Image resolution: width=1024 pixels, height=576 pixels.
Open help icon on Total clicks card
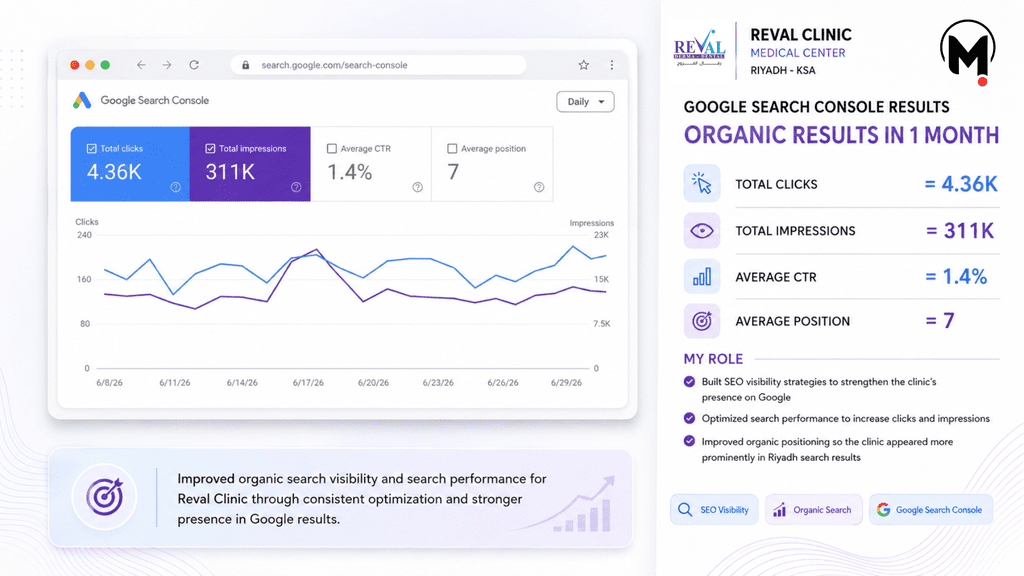(176, 187)
